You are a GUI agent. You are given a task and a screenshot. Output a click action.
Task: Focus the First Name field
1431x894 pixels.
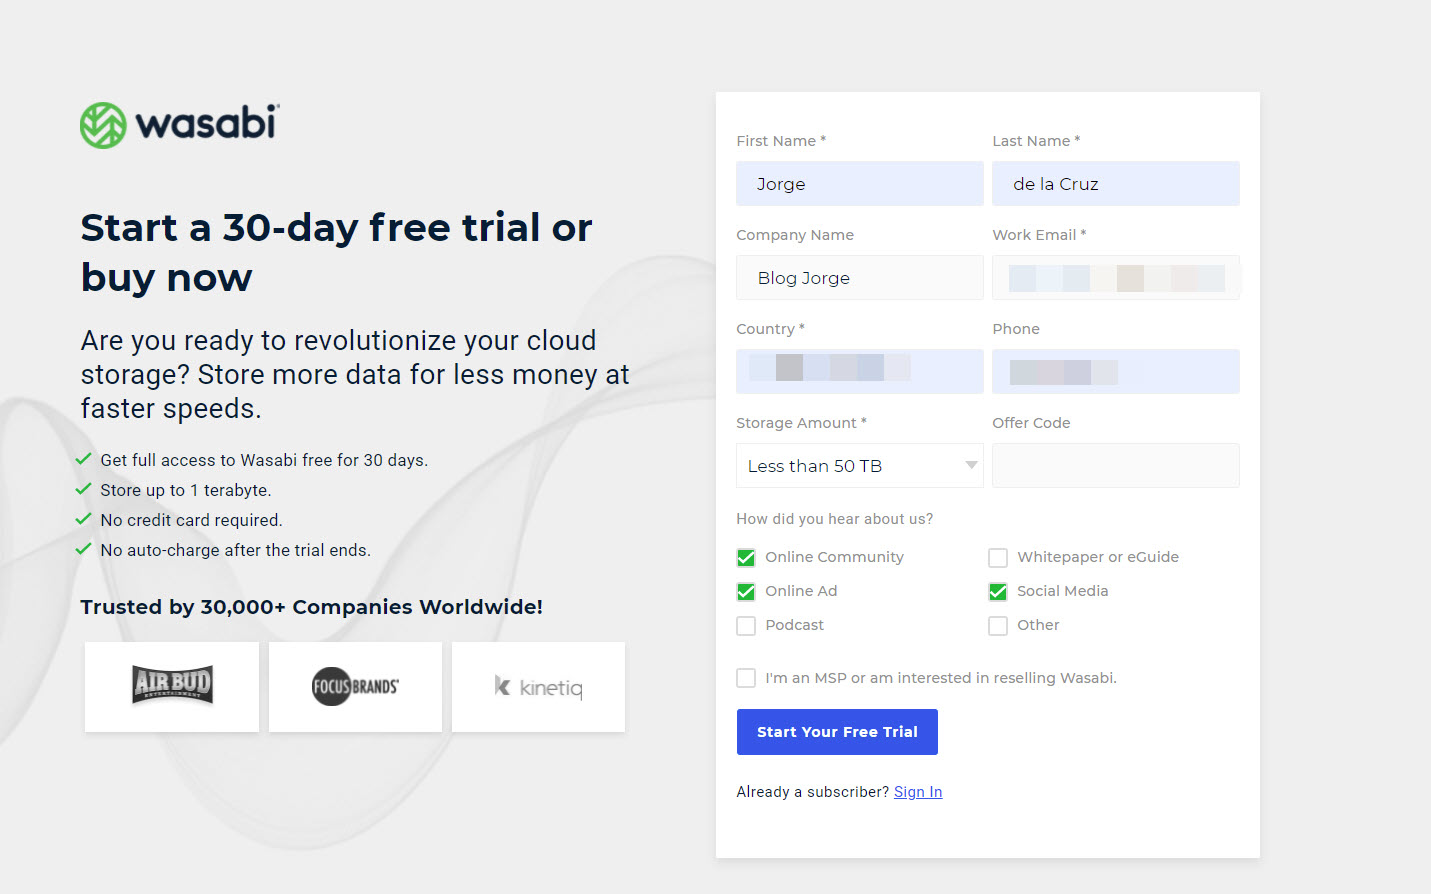point(860,184)
